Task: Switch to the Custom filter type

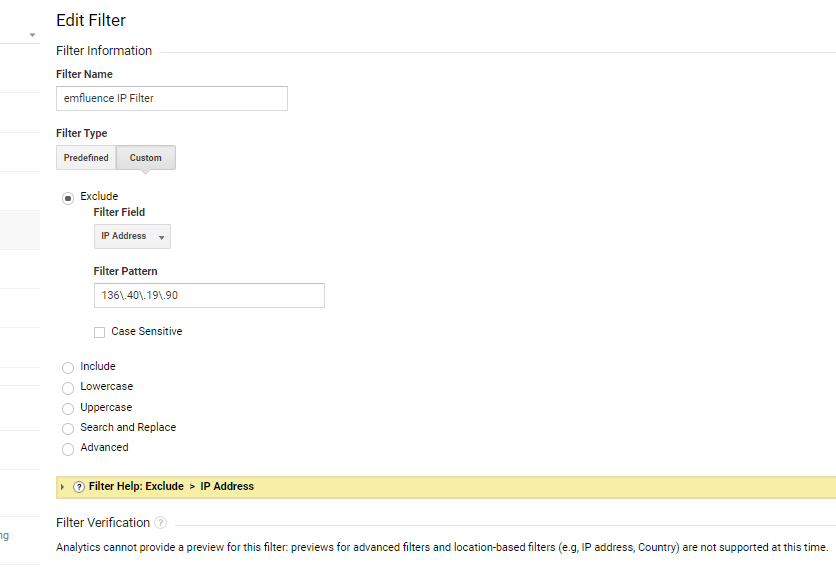Action: pos(146,158)
